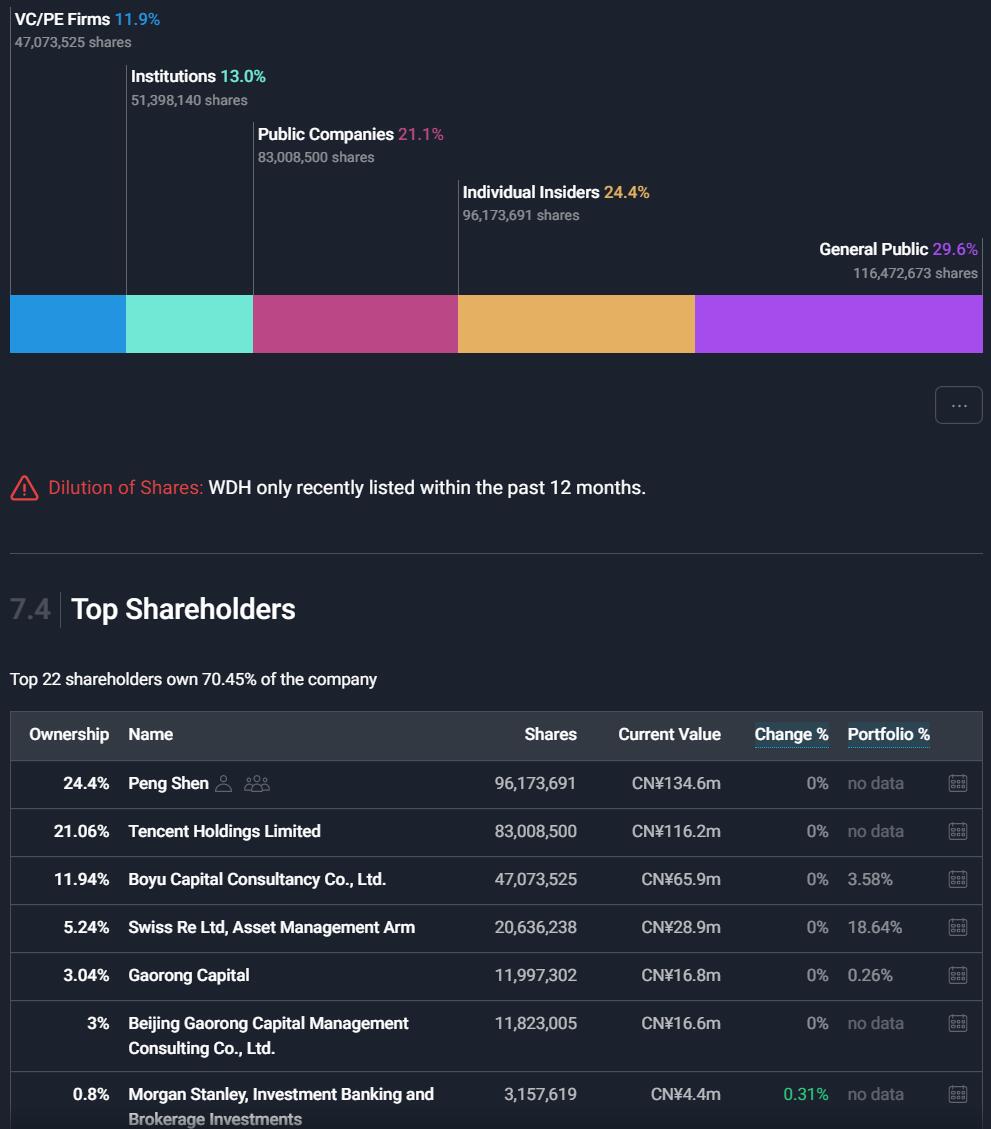Click the Ownership column header
The image size is (991, 1129).
[x=69, y=734]
